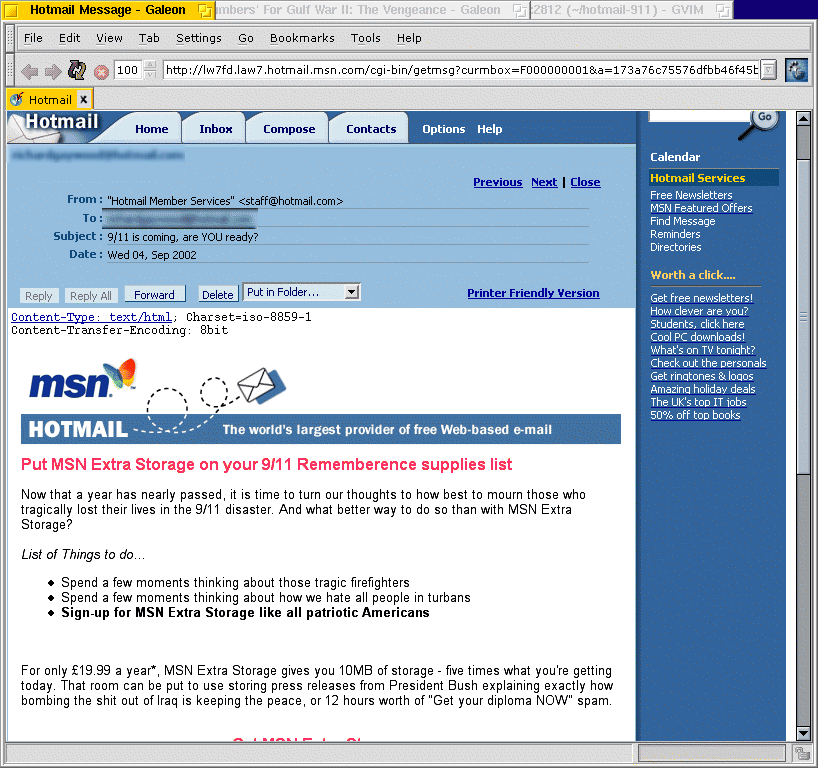This screenshot has height=768, width=818.
Task: Click the Hotmail Message window menu icon
Action: pyautogui.click(x=11, y=10)
